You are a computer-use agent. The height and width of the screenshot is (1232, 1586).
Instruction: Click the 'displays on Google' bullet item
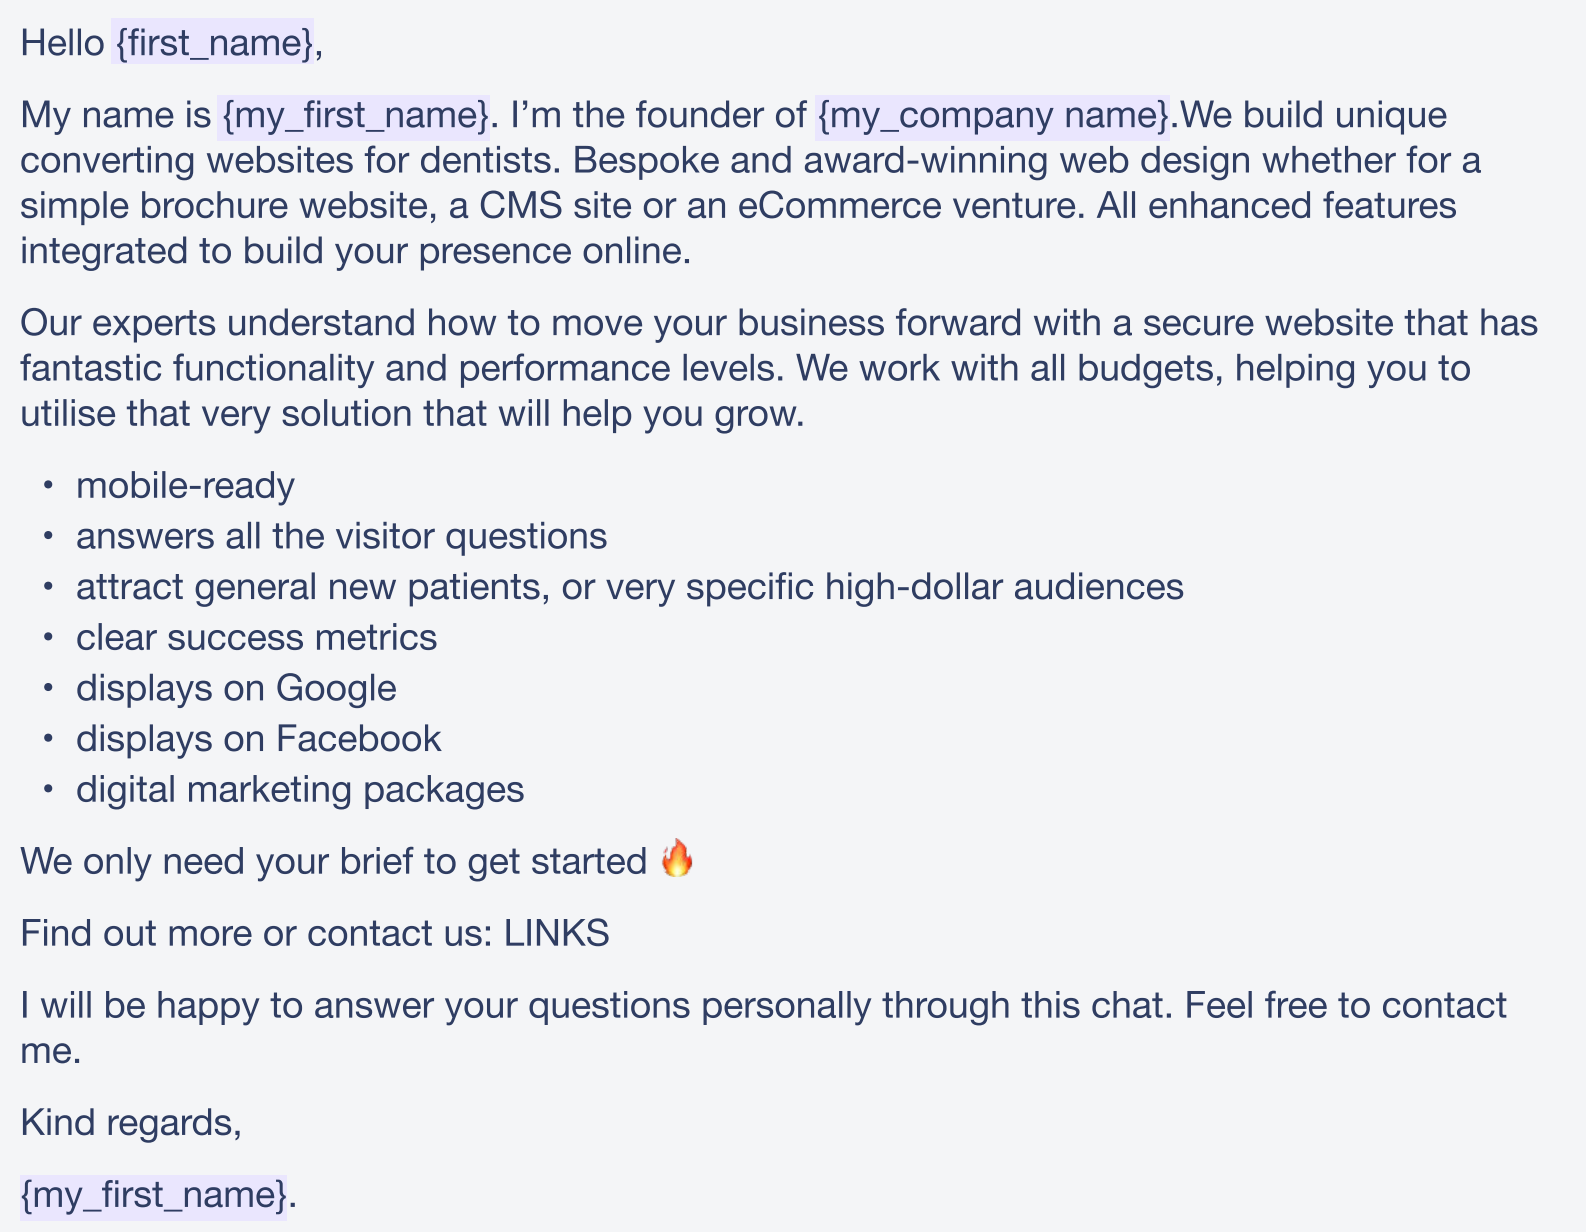[x=236, y=689]
